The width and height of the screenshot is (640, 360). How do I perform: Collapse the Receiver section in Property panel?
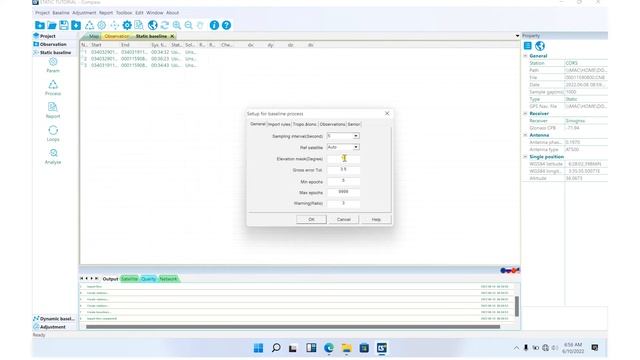point(526,113)
